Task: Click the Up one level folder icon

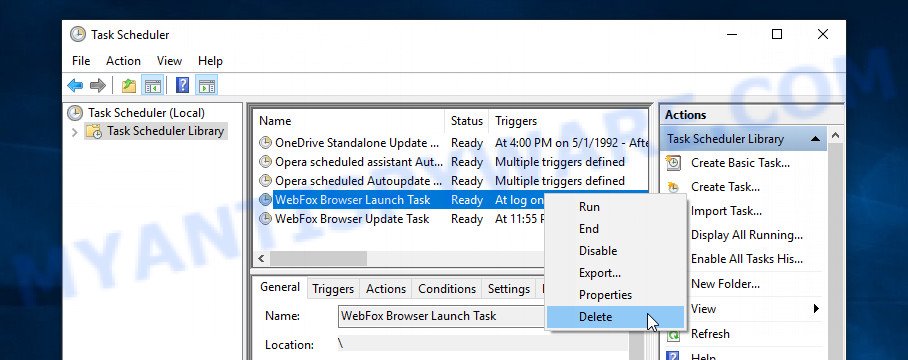Action: point(129,86)
